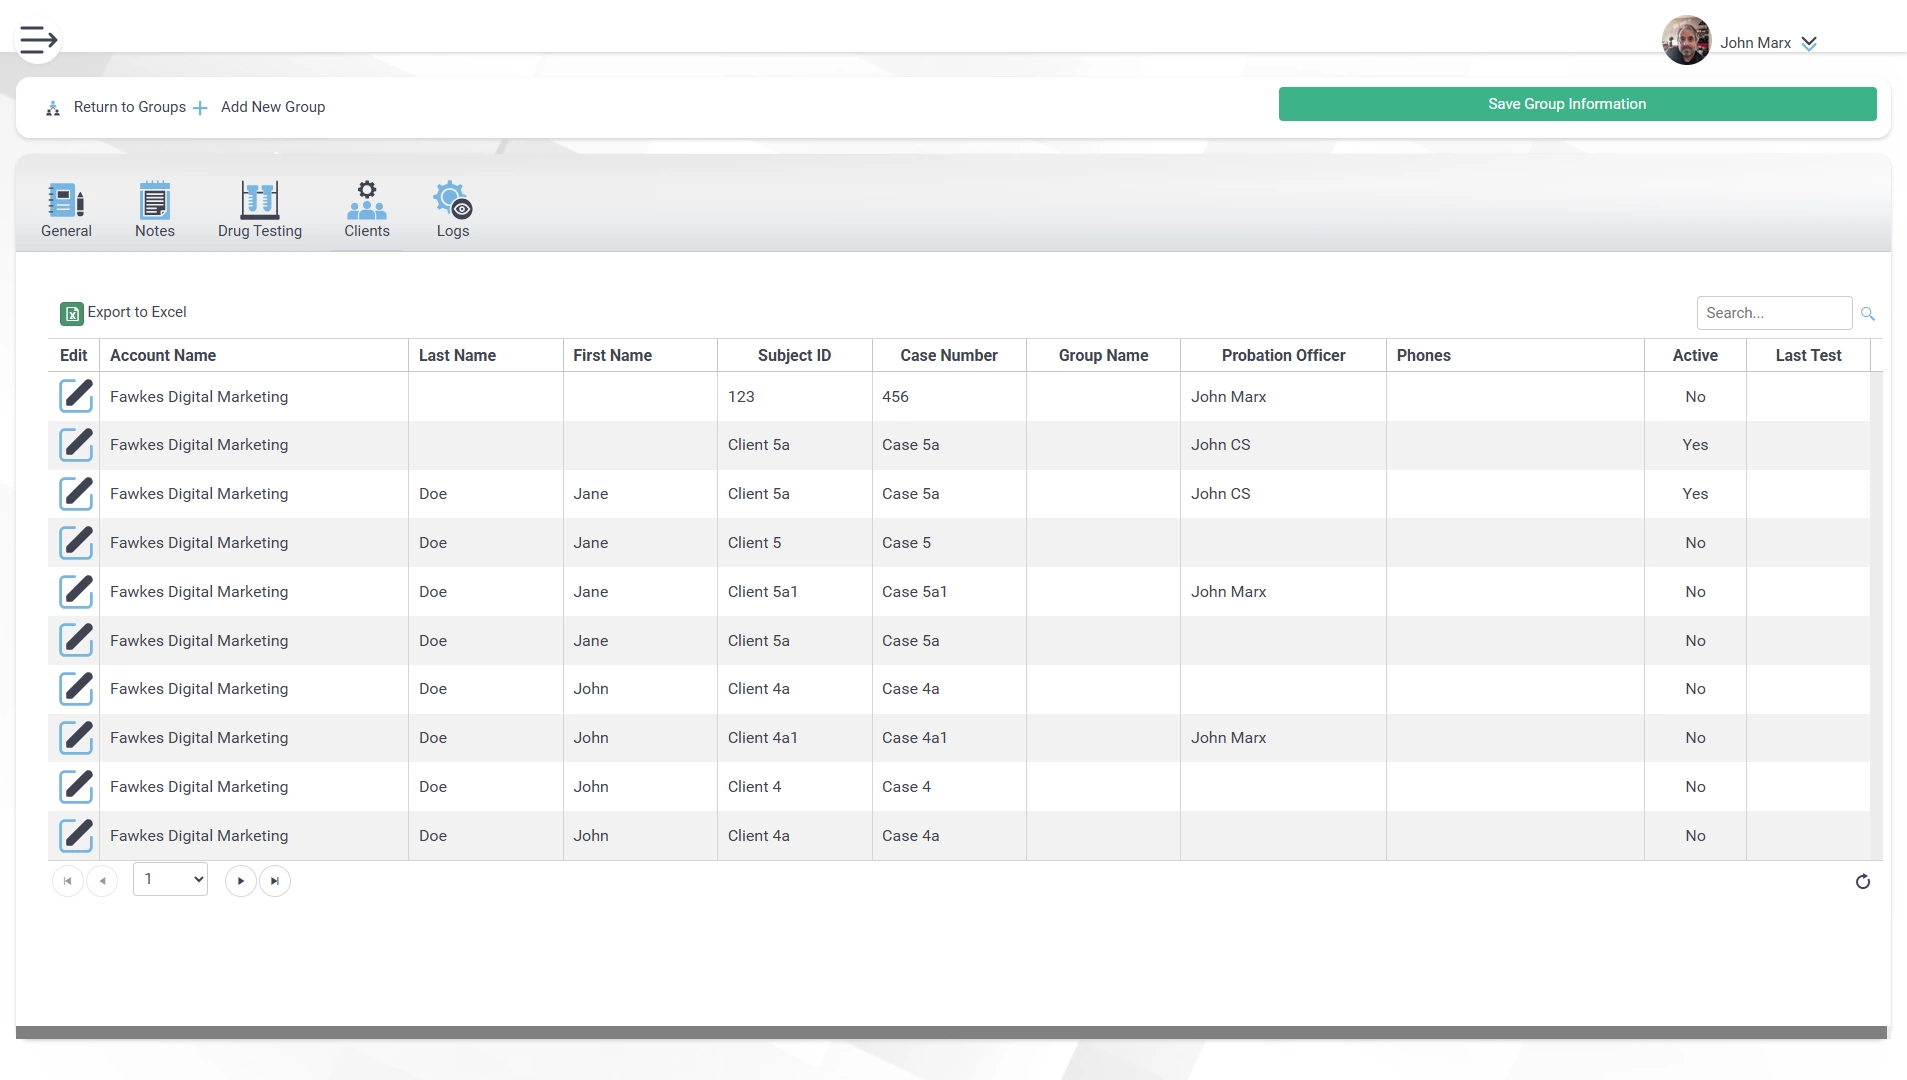Click John Marx profile avatar
The height and width of the screenshot is (1080, 1907).
tap(1686, 41)
